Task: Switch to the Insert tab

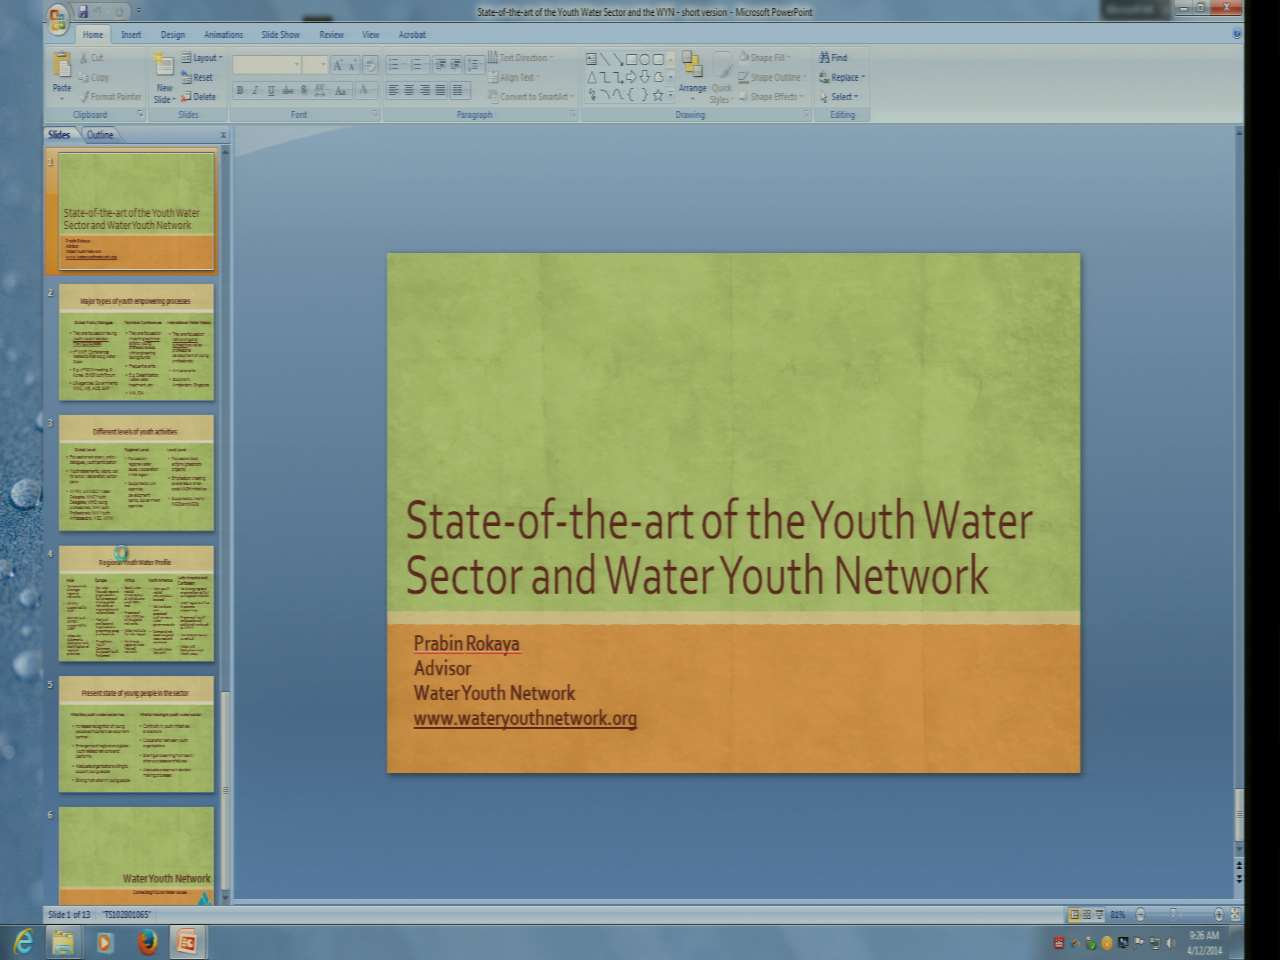Action: (131, 34)
